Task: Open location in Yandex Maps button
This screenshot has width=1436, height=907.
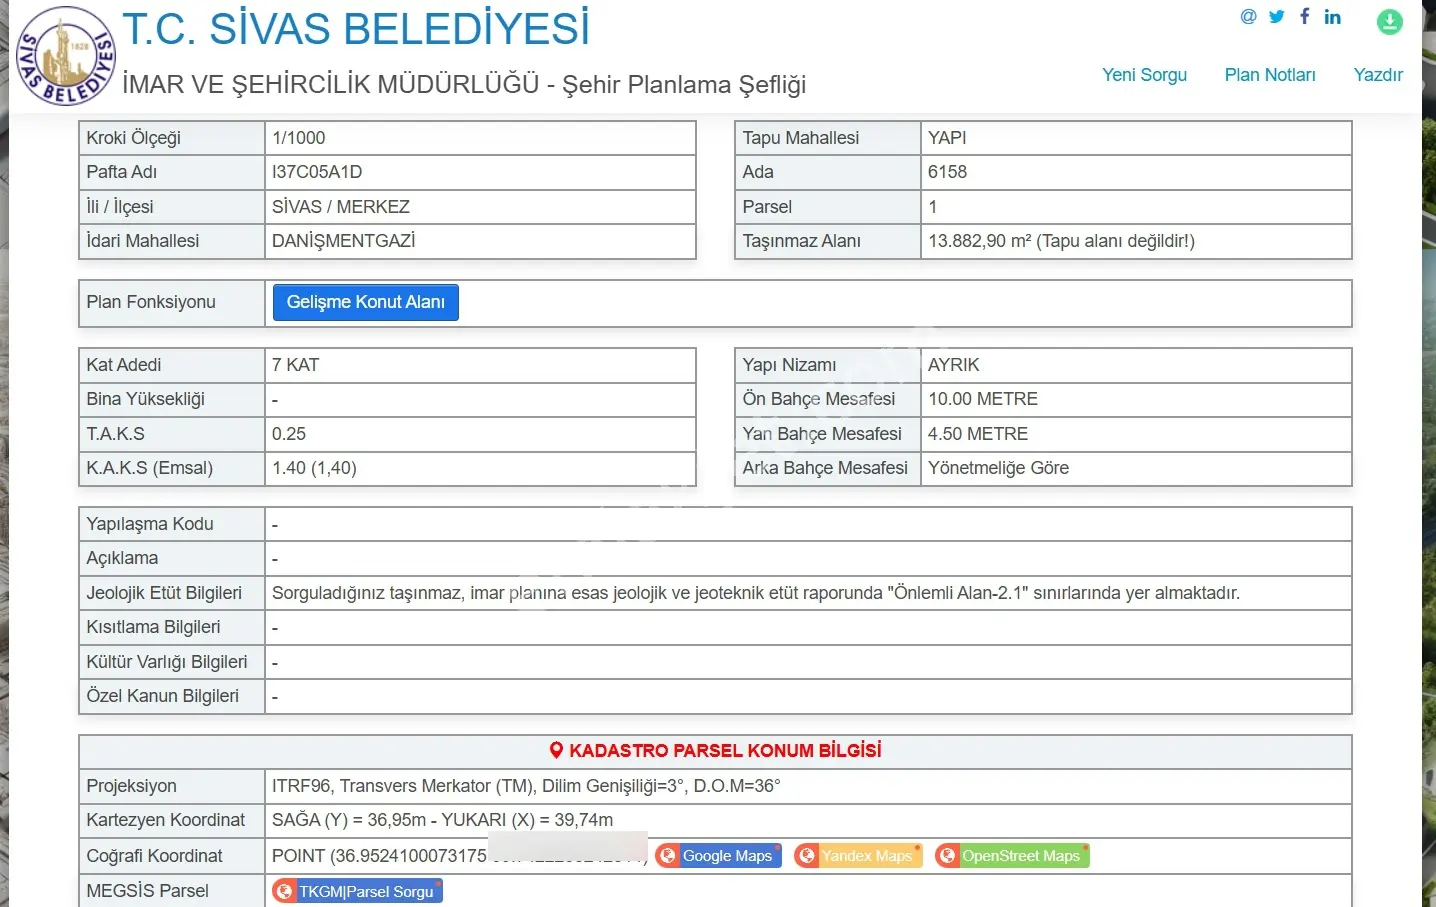Action: click(858, 856)
